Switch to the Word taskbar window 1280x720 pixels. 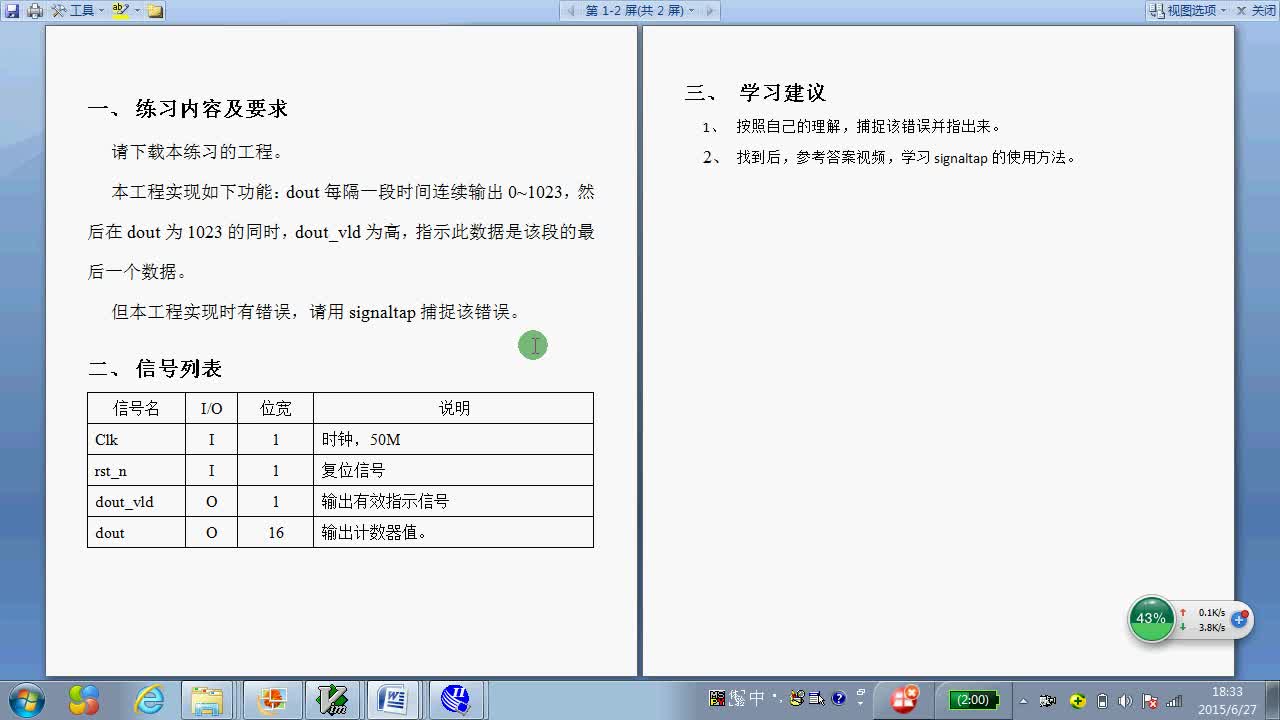click(x=393, y=699)
